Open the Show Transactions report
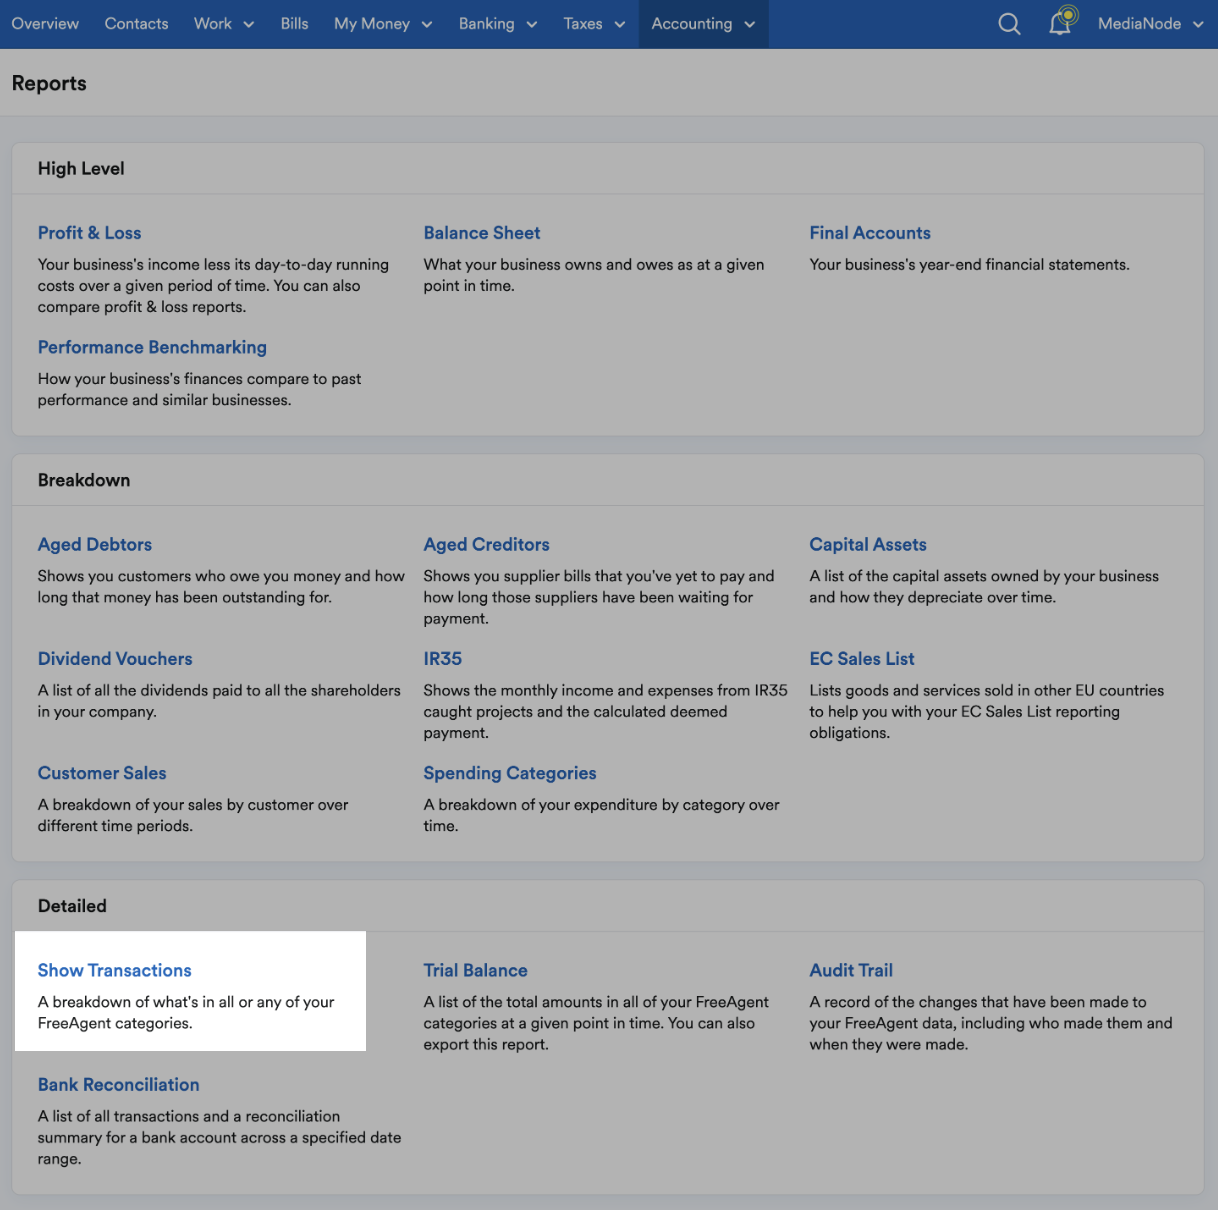 coord(114,970)
